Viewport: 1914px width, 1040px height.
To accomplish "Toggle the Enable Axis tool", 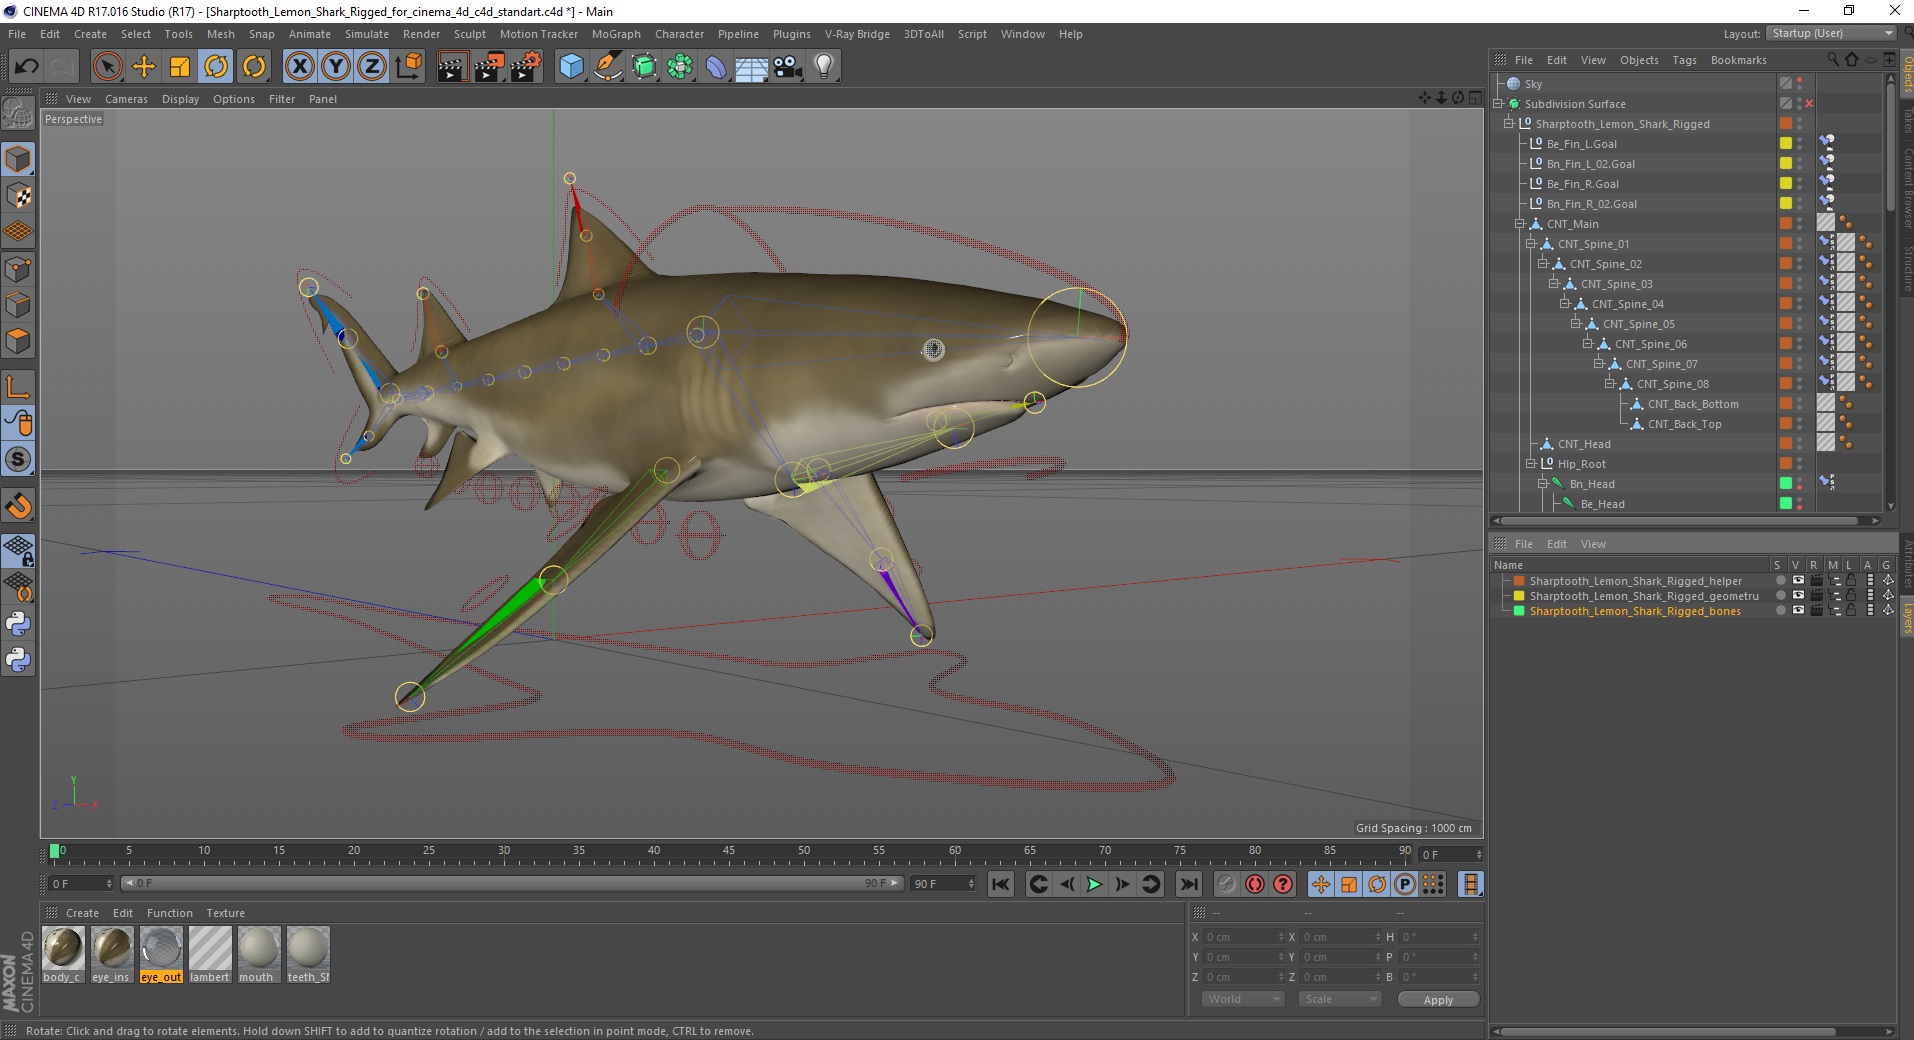I will pos(18,387).
